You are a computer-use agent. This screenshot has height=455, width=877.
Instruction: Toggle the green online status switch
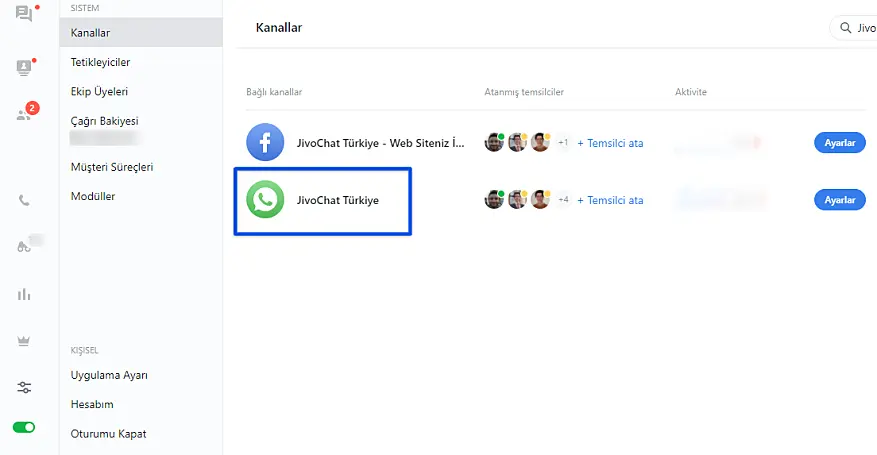(x=24, y=427)
